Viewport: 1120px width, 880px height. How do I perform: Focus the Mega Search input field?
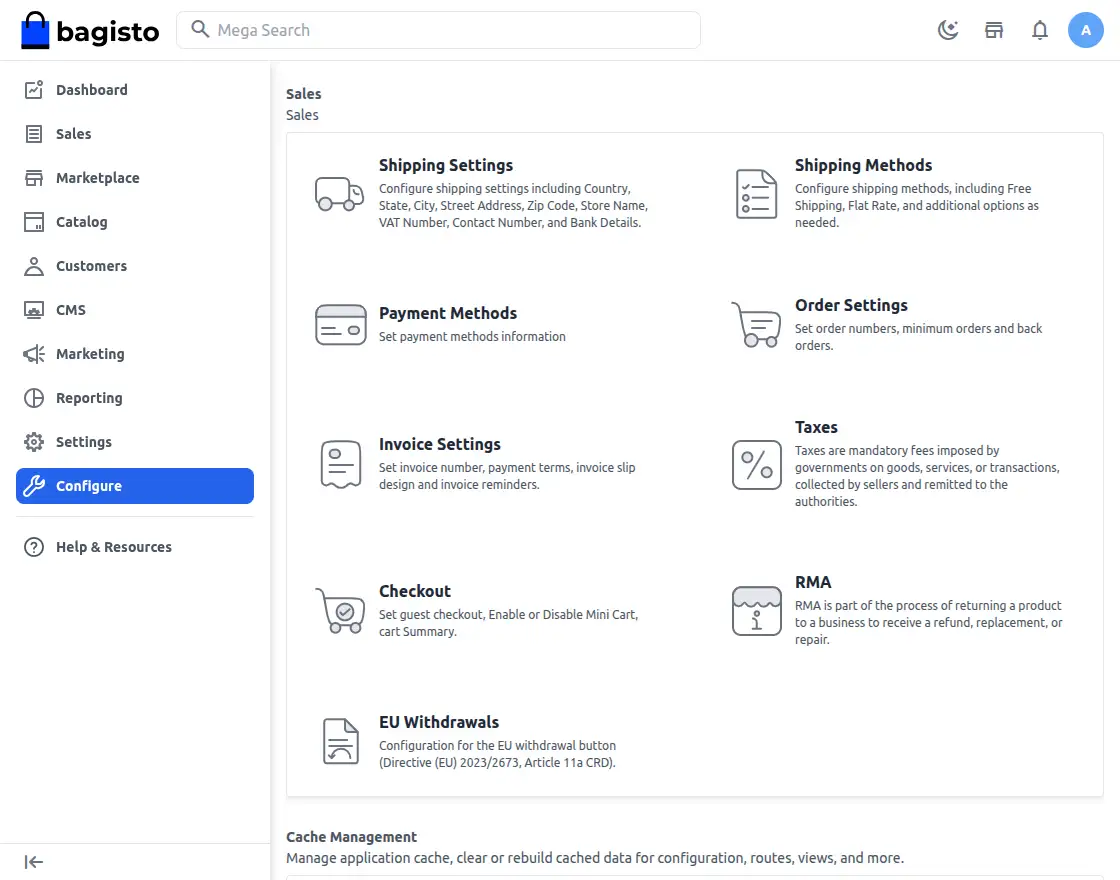(x=438, y=30)
